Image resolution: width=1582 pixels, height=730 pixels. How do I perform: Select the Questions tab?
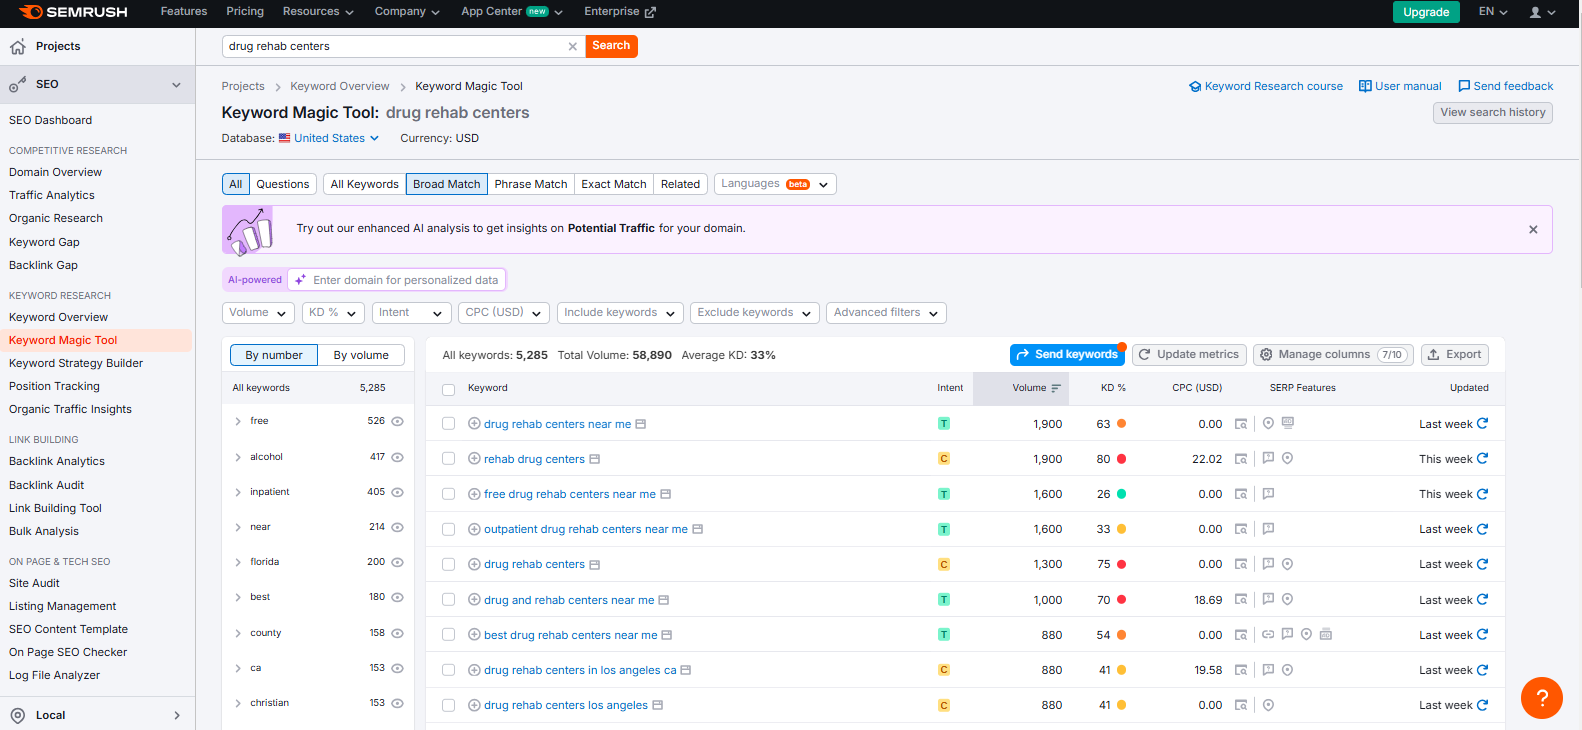point(282,184)
